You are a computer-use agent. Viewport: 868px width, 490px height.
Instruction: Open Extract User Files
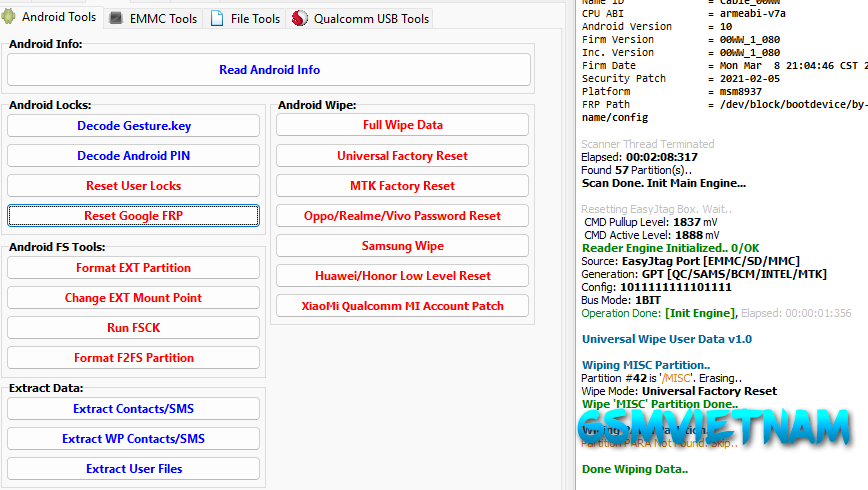[133, 469]
